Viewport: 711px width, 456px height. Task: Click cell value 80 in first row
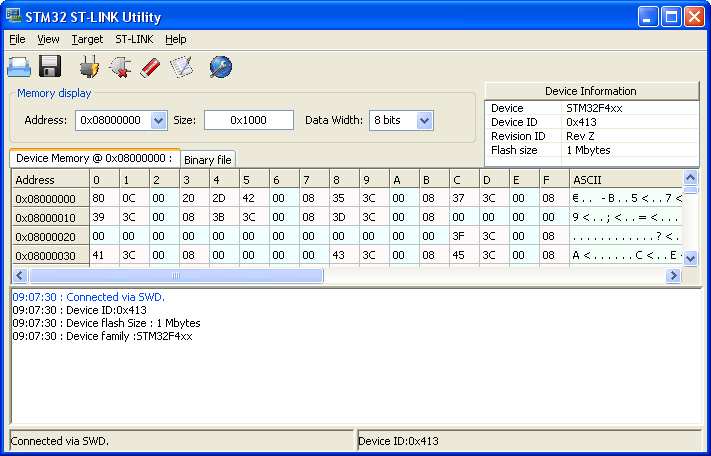[104, 198]
